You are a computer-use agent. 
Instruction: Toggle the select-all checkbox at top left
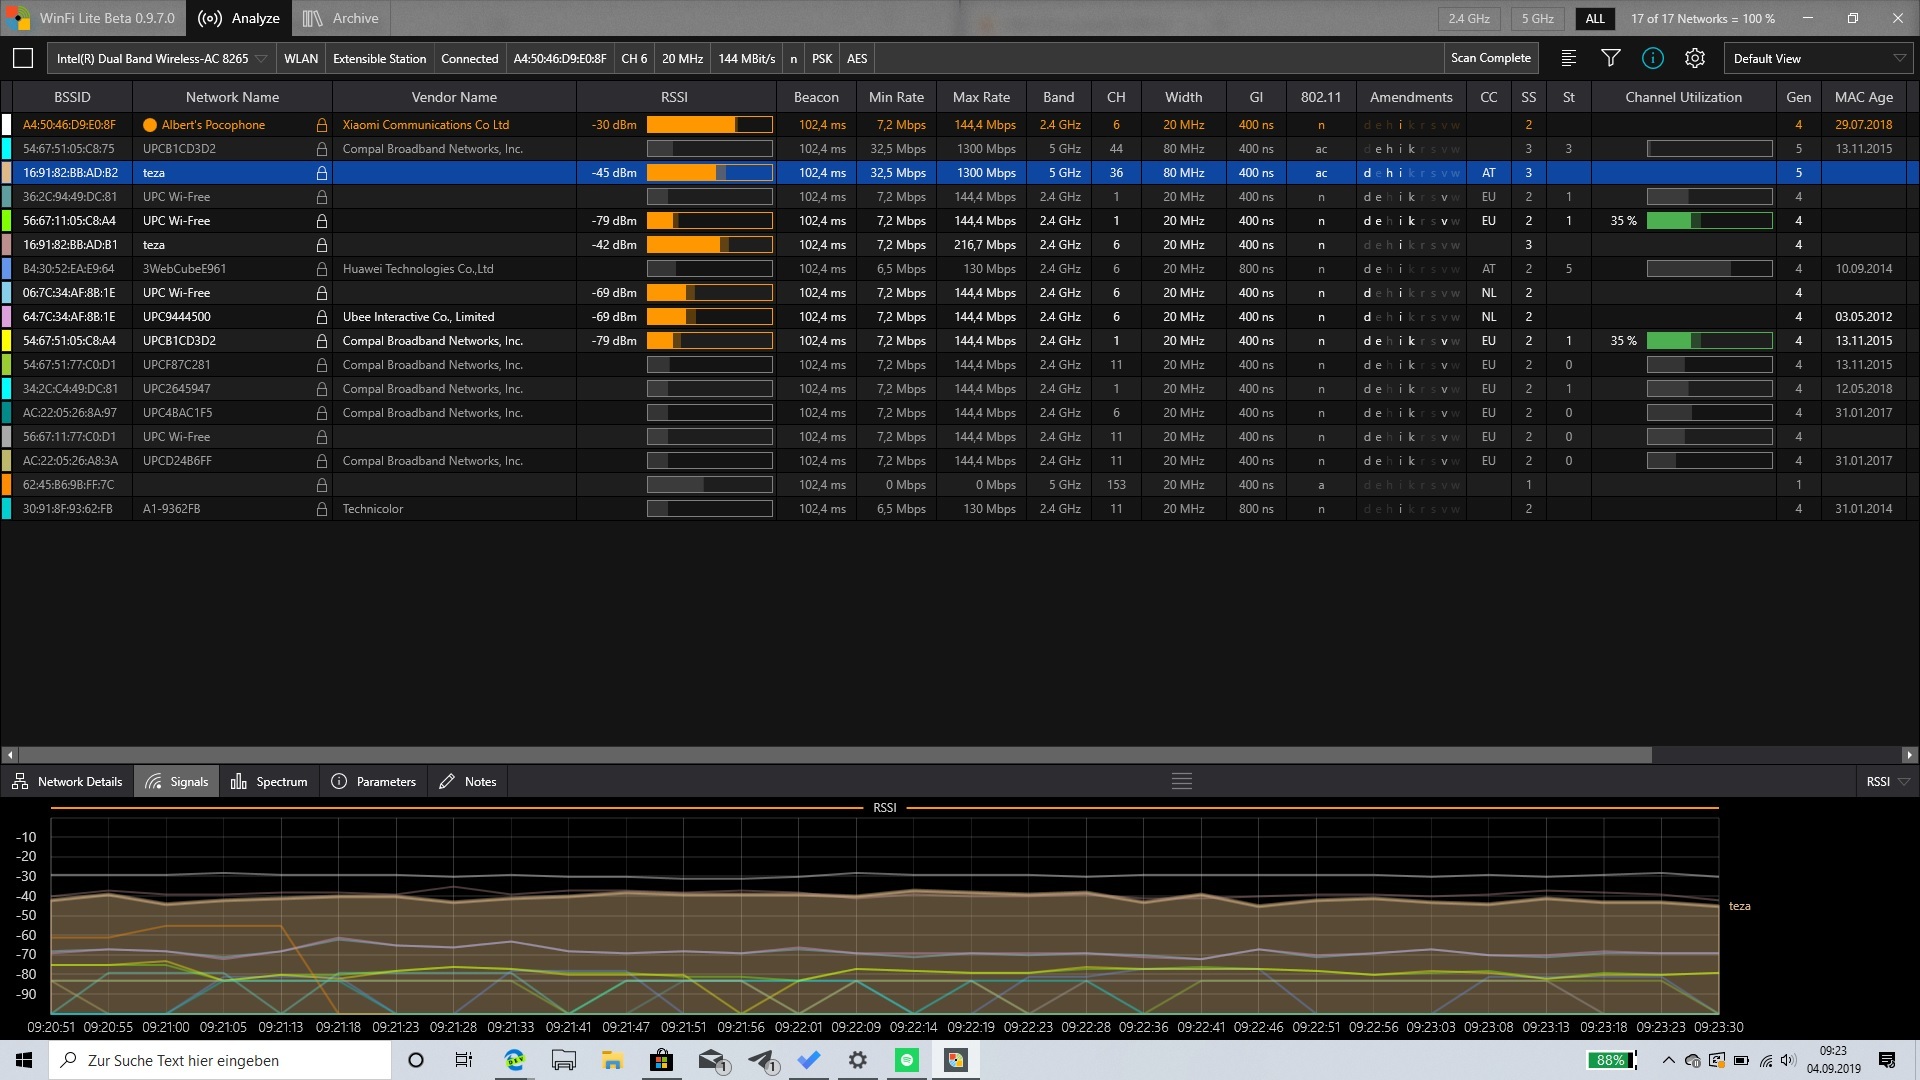click(23, 59)
